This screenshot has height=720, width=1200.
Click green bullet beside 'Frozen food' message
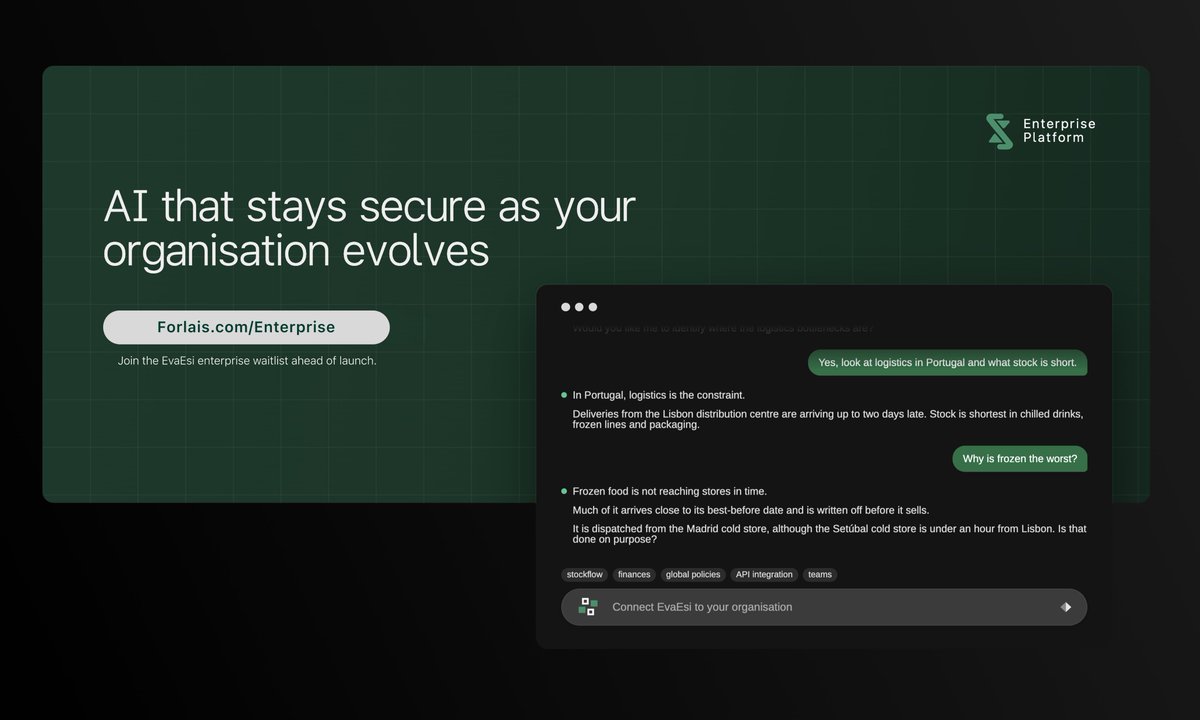click(564, 491)
